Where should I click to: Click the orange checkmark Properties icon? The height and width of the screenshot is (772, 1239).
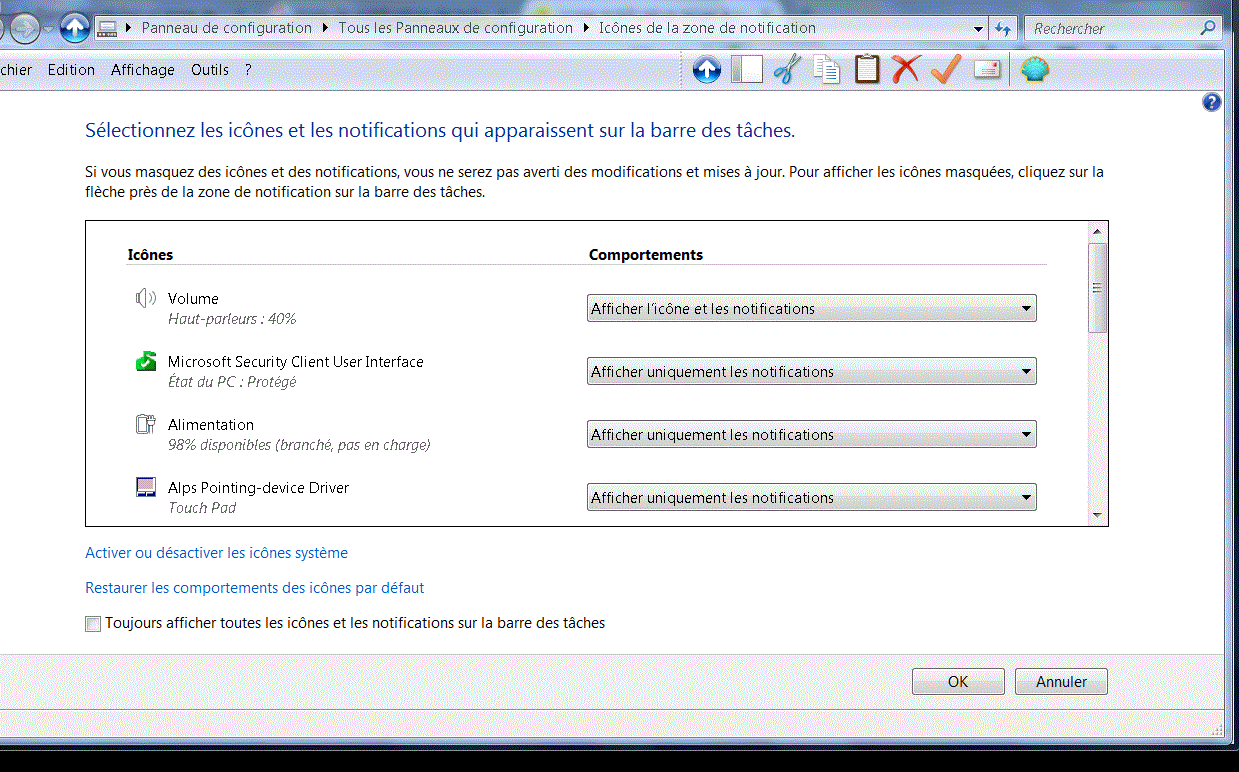pos(946,70)
